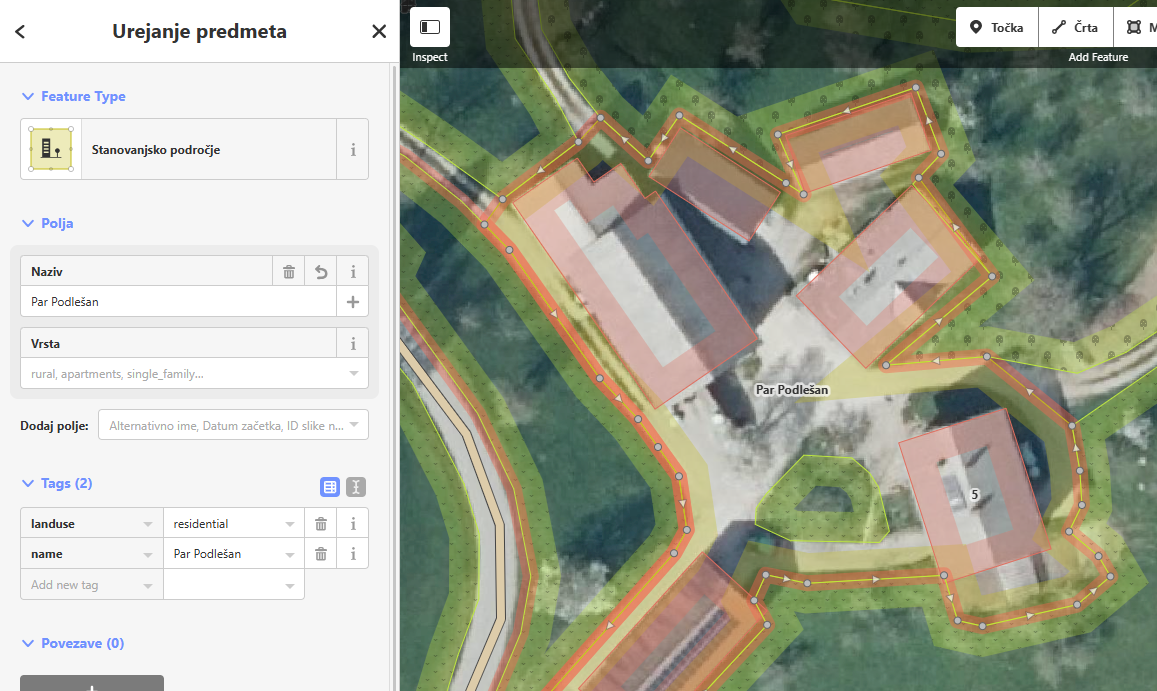This screenshot has width=1157, height=691.
Task: Open info for the Vrsta field
Action: pyautogui.click(x=352, y=344)
